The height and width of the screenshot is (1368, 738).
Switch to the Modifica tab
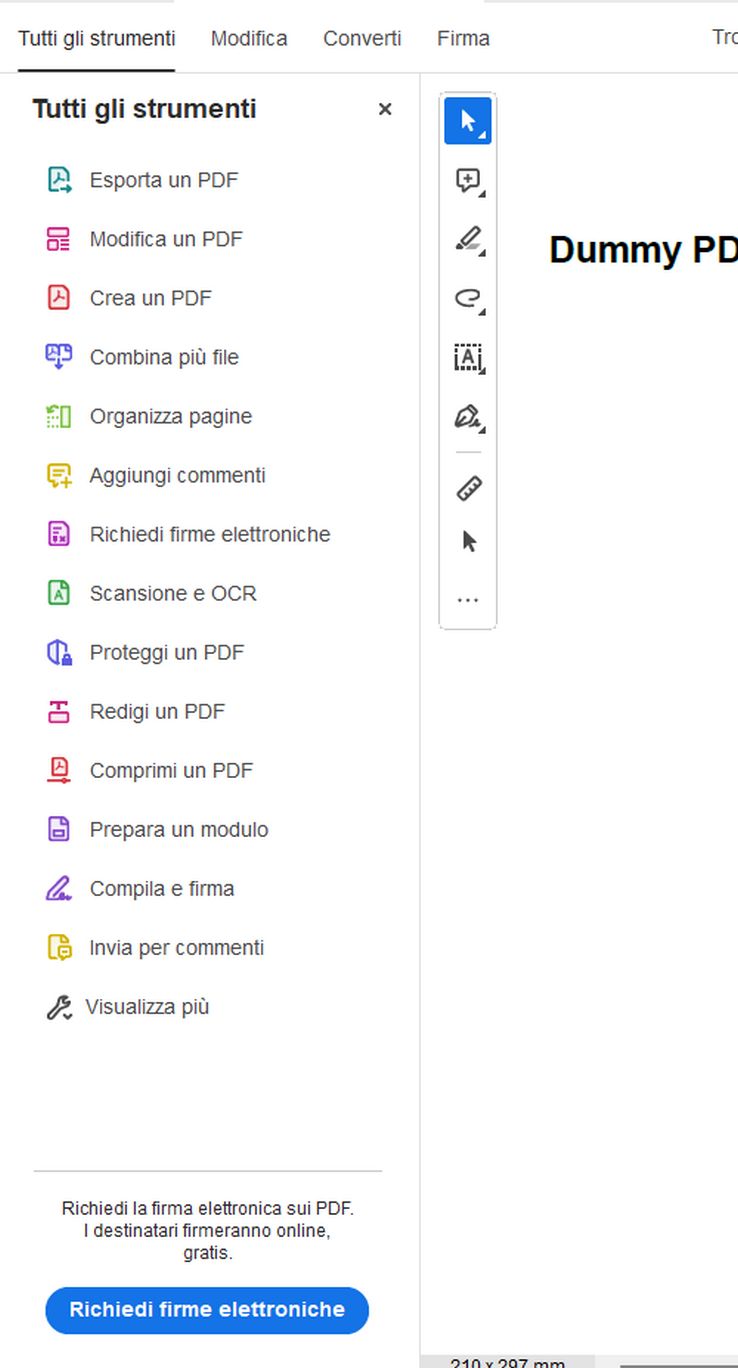pyautogui.click(x=249, y=38)
